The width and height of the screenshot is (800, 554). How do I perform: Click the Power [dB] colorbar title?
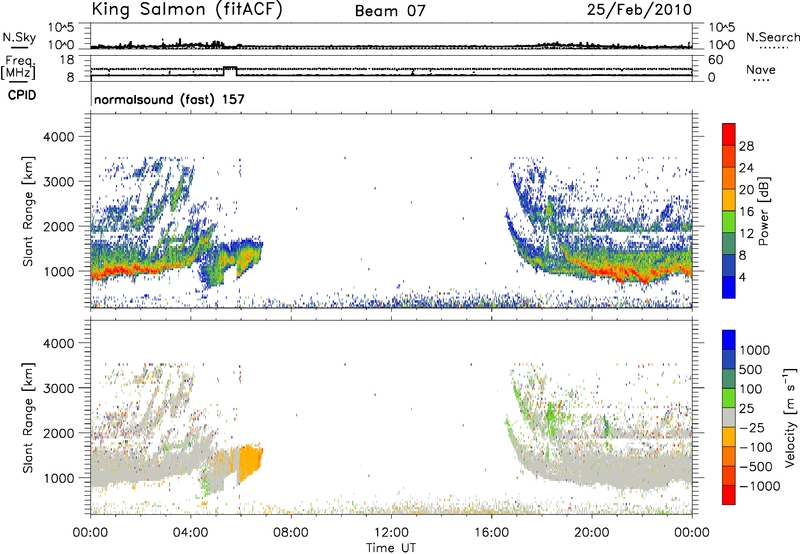pyautogui.click(x=764, y=211)
